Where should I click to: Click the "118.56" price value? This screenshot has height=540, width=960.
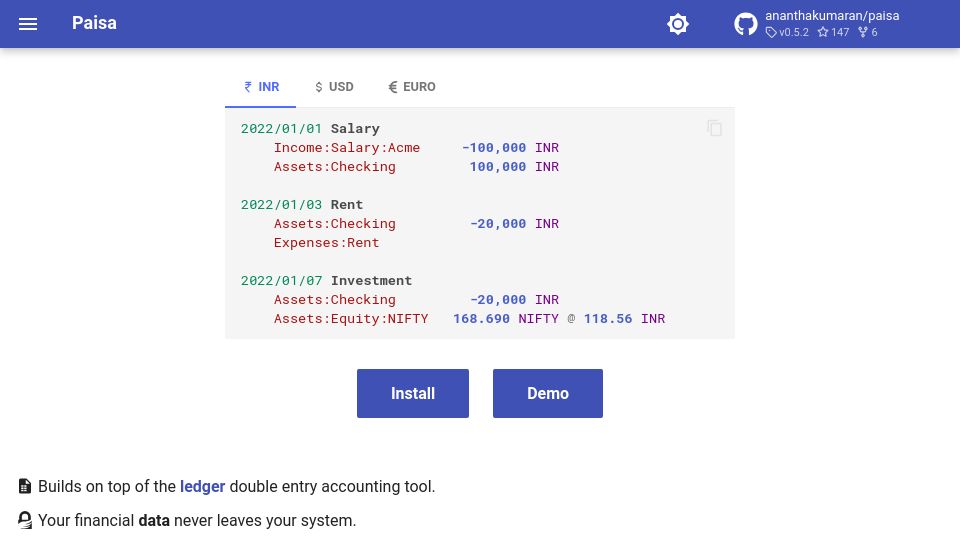[x=608, y=318]
